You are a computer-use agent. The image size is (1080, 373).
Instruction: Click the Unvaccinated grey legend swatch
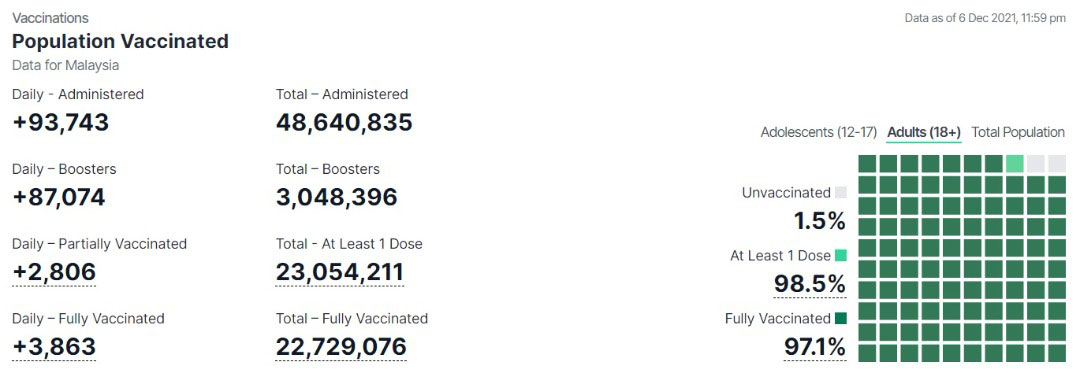[840, 193]
